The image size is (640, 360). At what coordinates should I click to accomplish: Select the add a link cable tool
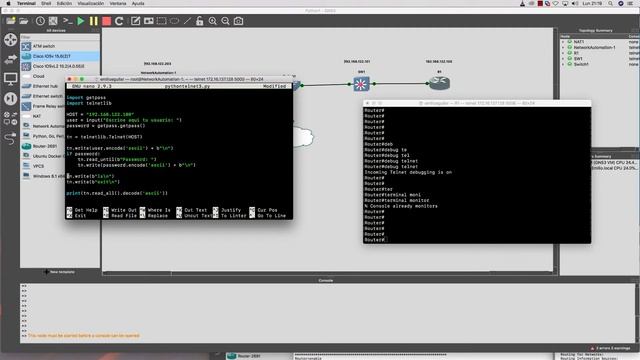(11, 138)
